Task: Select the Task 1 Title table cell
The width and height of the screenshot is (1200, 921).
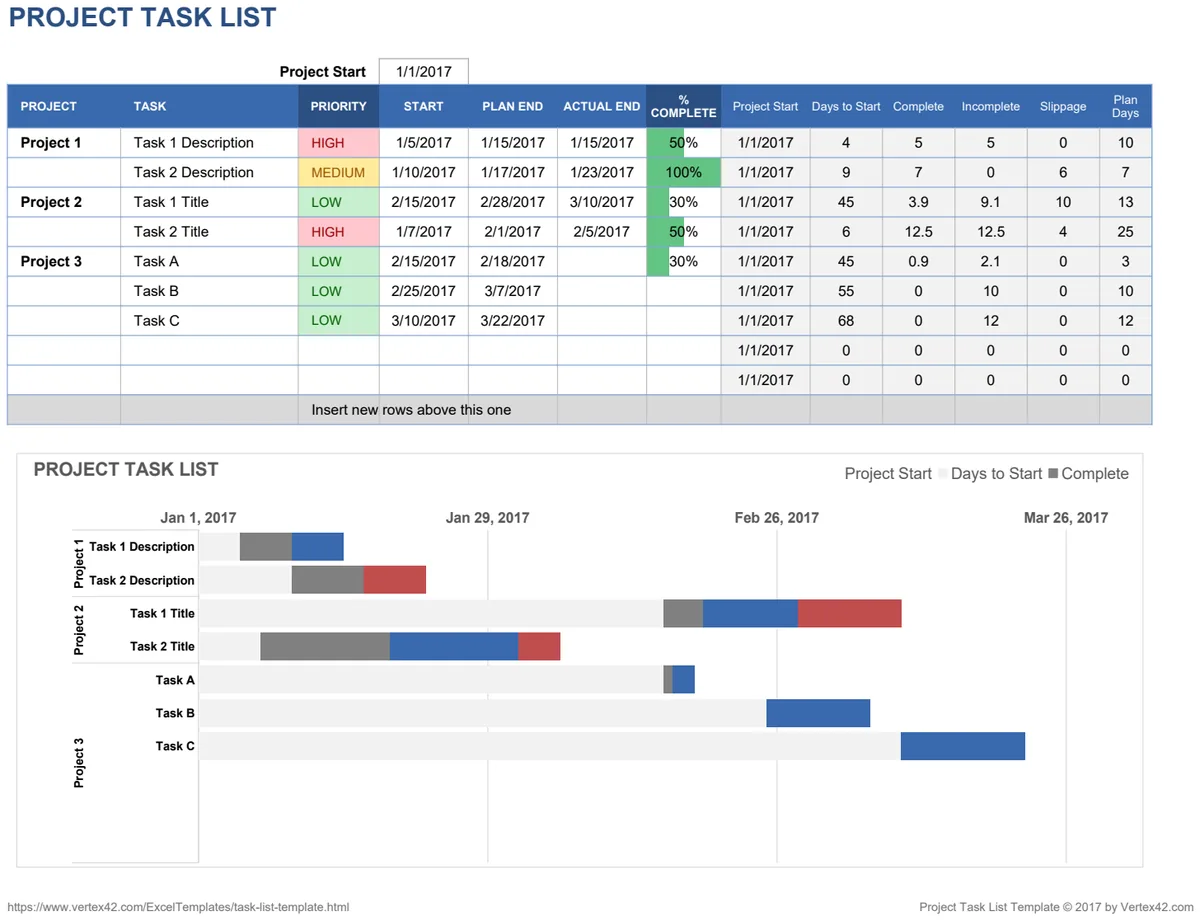Action: tap(209, 202)
